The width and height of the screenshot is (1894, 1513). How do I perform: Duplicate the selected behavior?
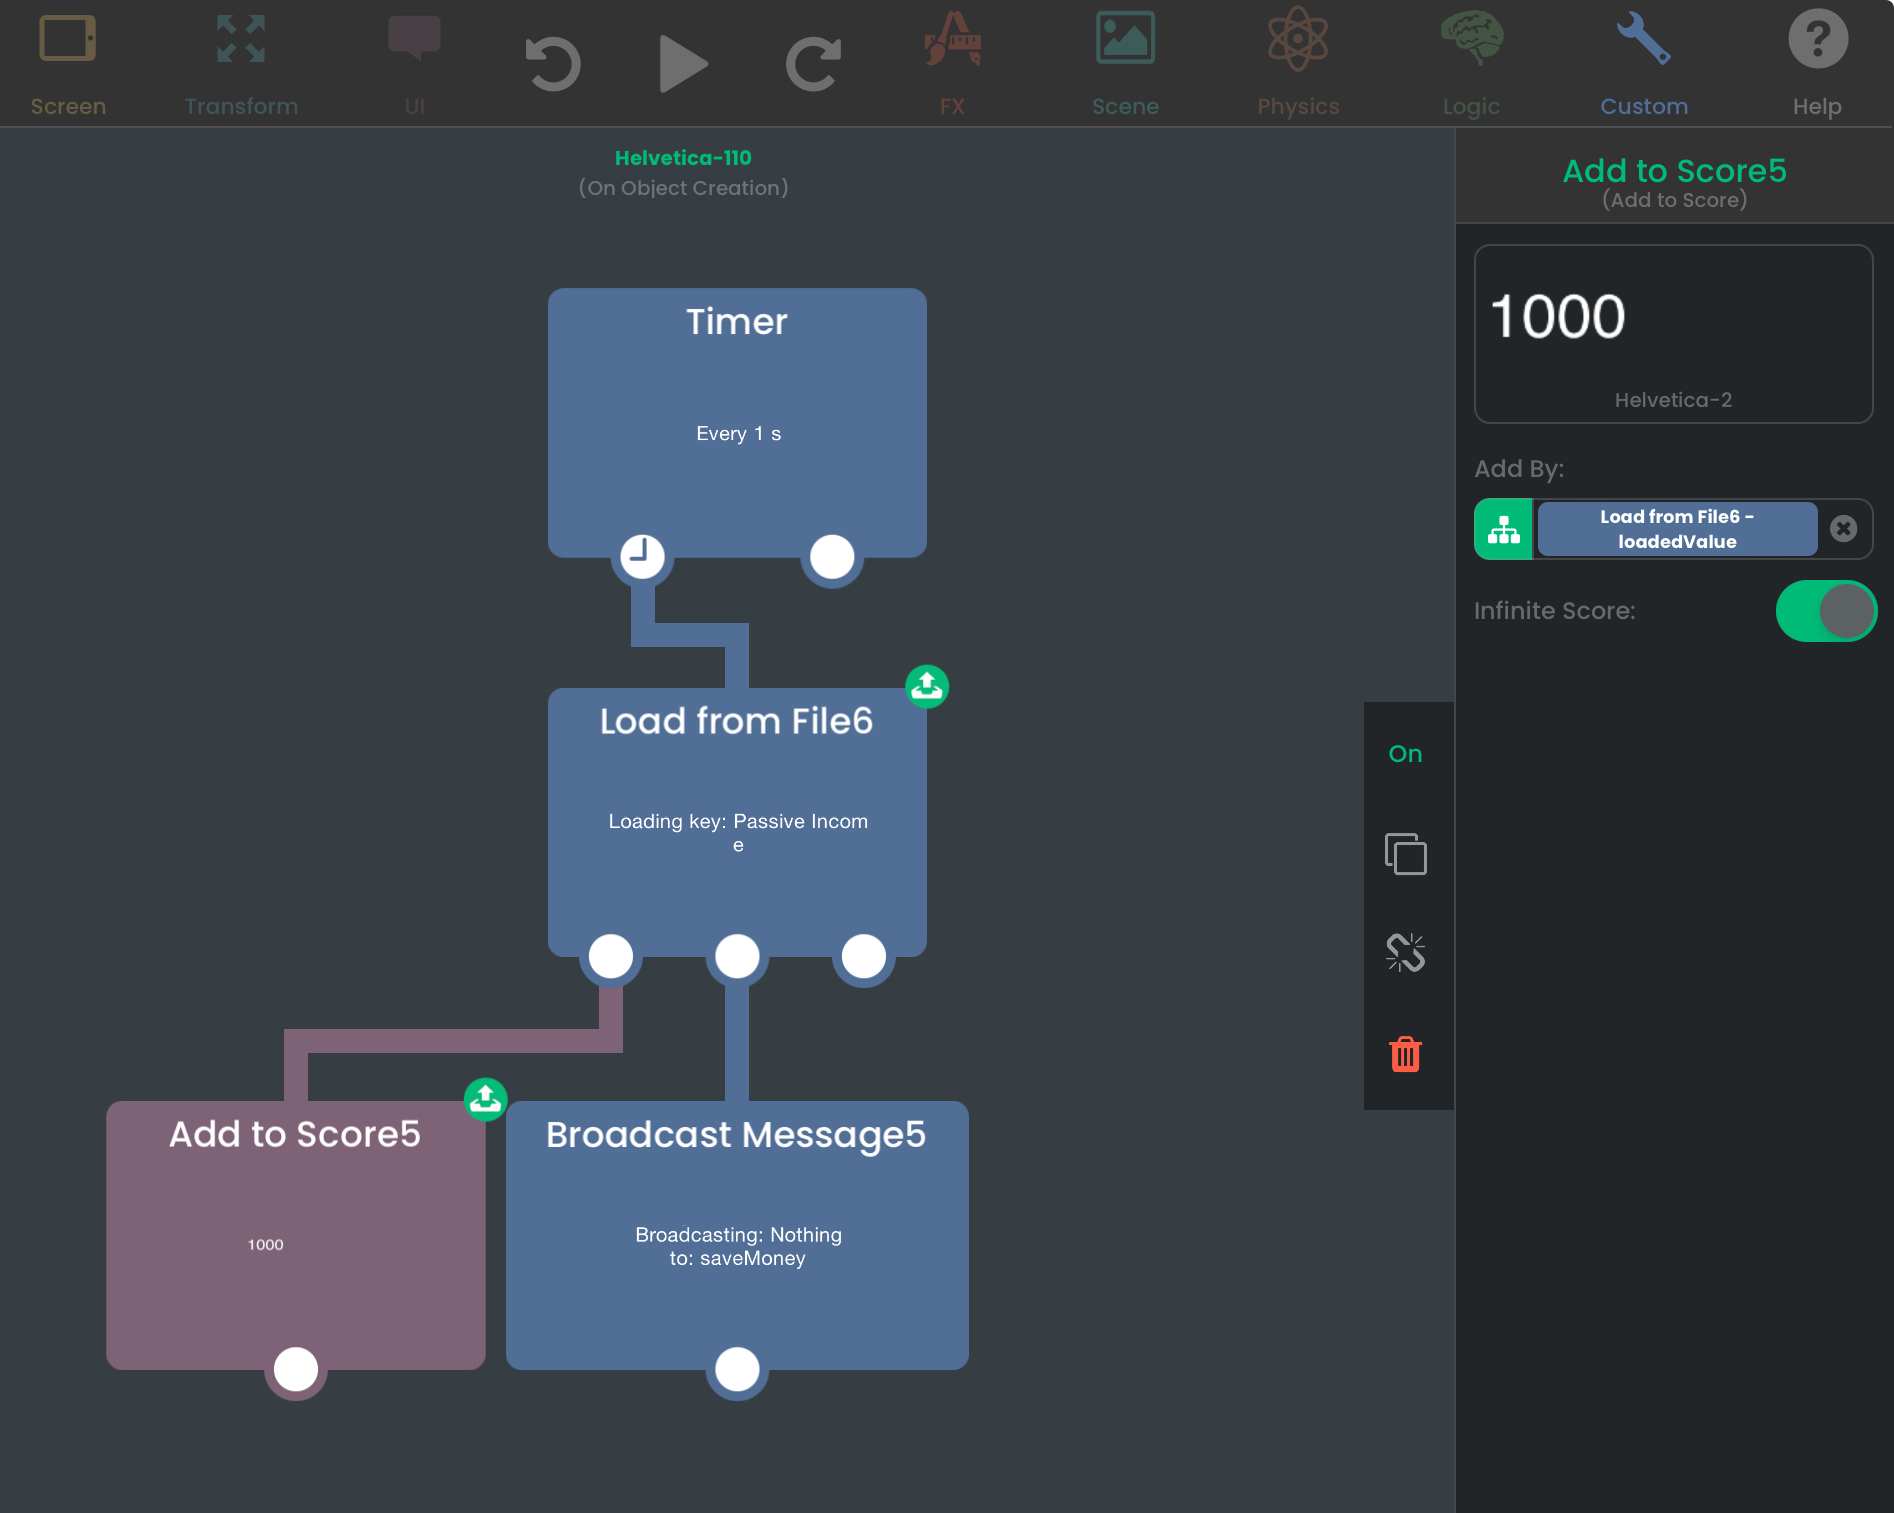[x=1406, y=854]
